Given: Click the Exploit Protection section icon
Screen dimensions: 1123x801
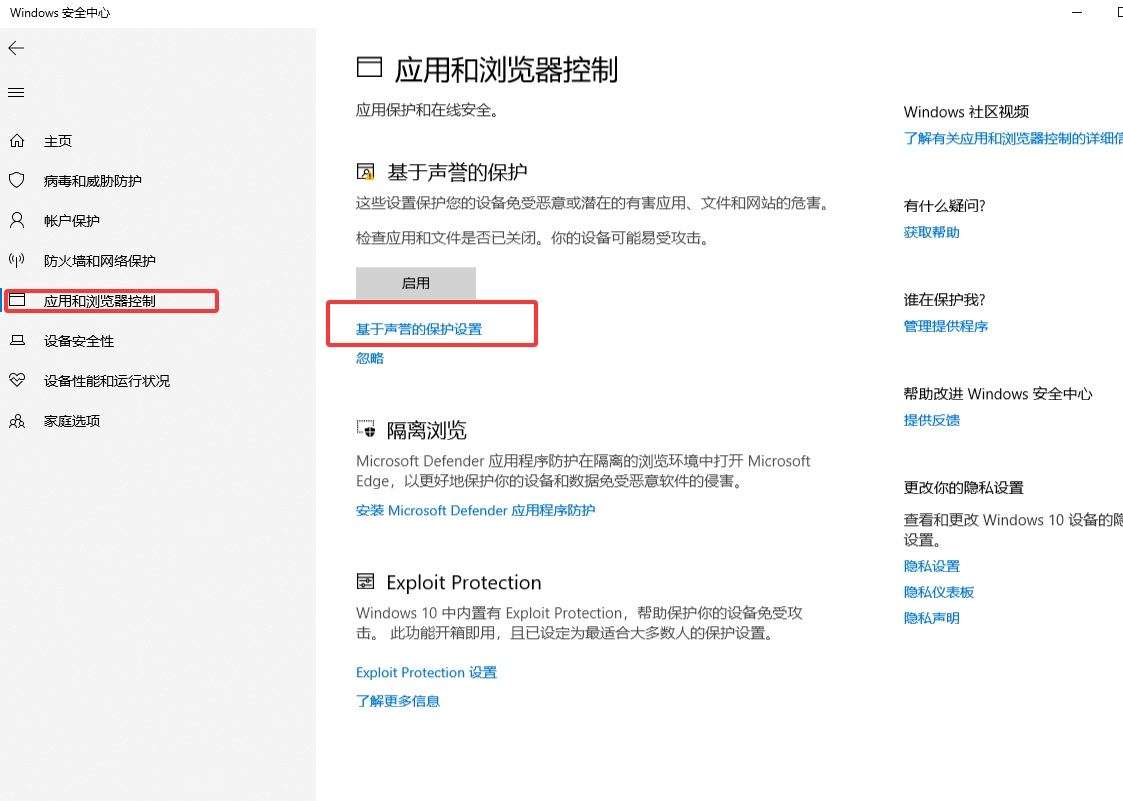Looking at the screenshot, I should [365, 581].
